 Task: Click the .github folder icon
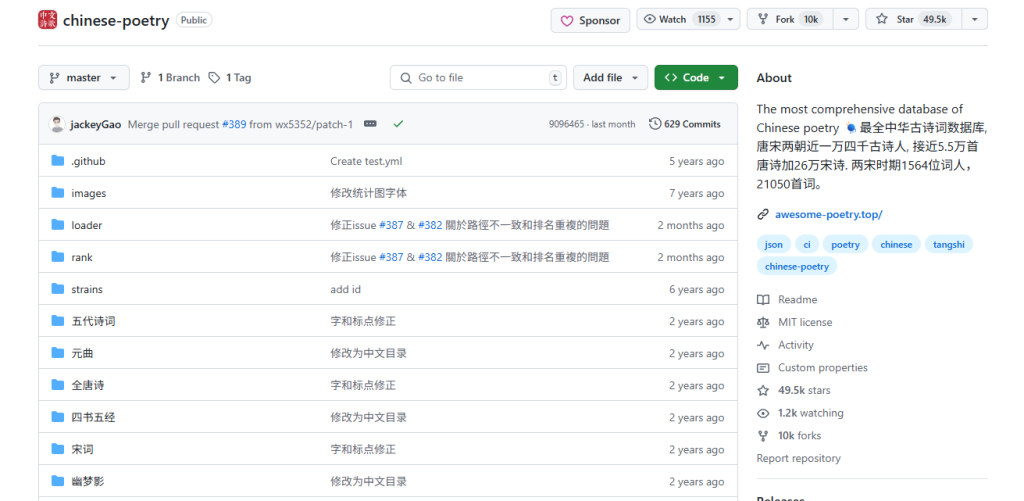pos(58,161)
